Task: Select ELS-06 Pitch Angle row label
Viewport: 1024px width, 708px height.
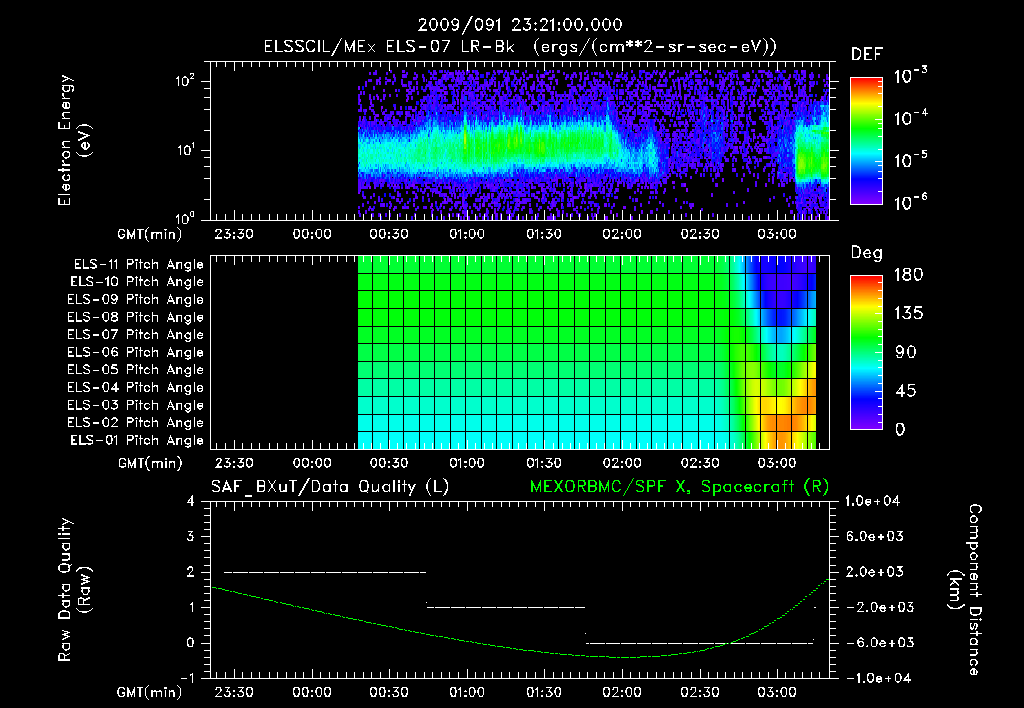Action: coord(136,353)
